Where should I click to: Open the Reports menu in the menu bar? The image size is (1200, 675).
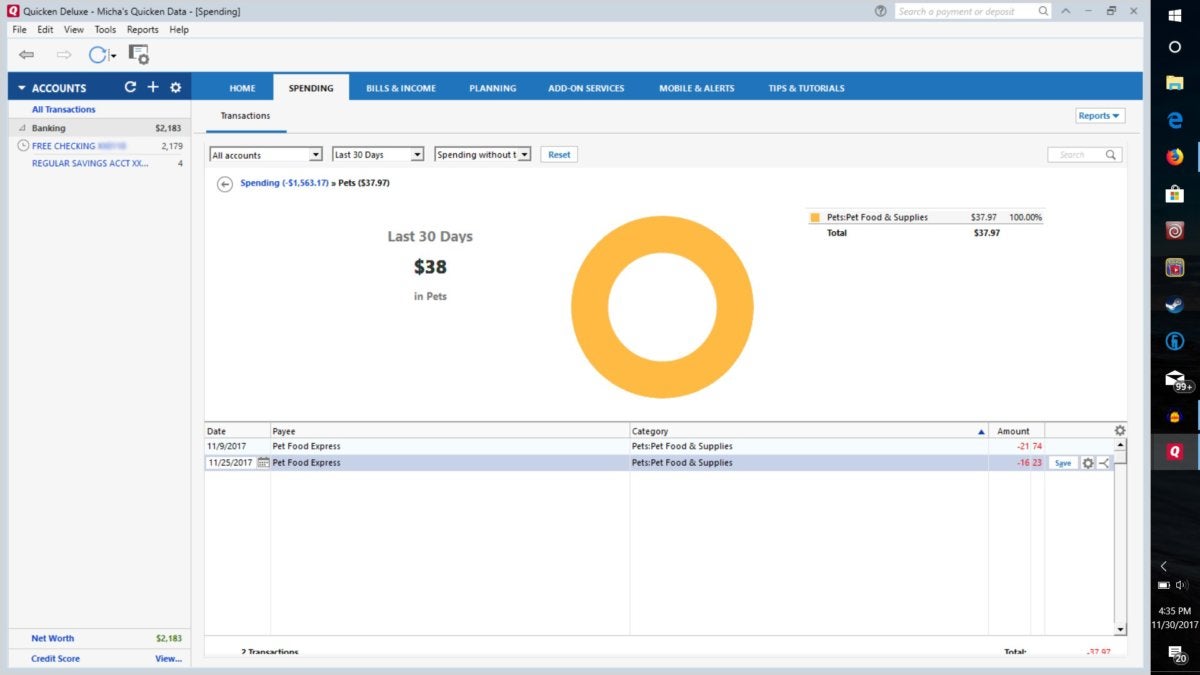143,30
